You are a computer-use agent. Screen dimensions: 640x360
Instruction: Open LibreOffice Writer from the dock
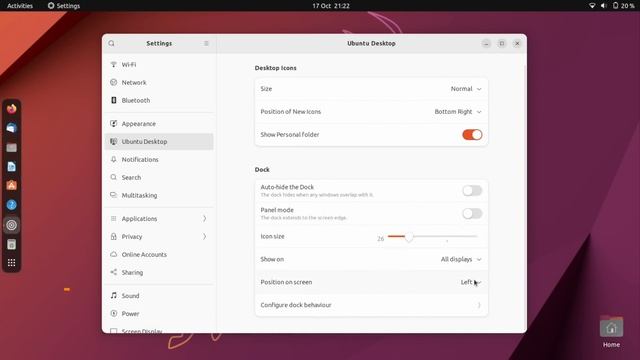tap(11, 167)
